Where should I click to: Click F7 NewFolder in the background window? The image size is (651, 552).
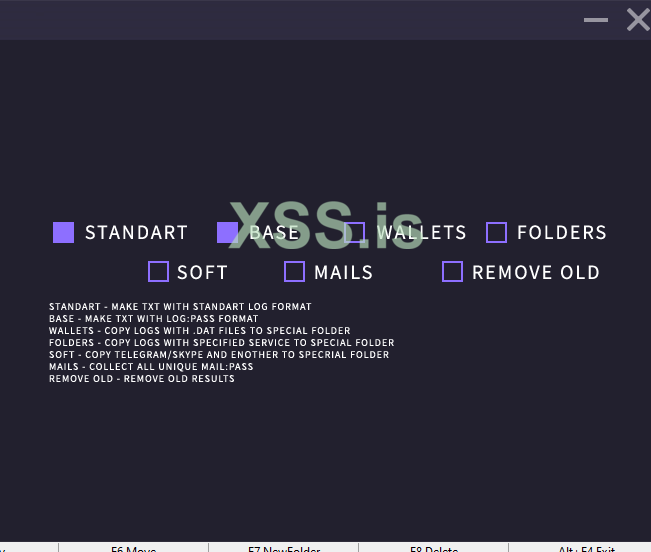pos(284,549)
